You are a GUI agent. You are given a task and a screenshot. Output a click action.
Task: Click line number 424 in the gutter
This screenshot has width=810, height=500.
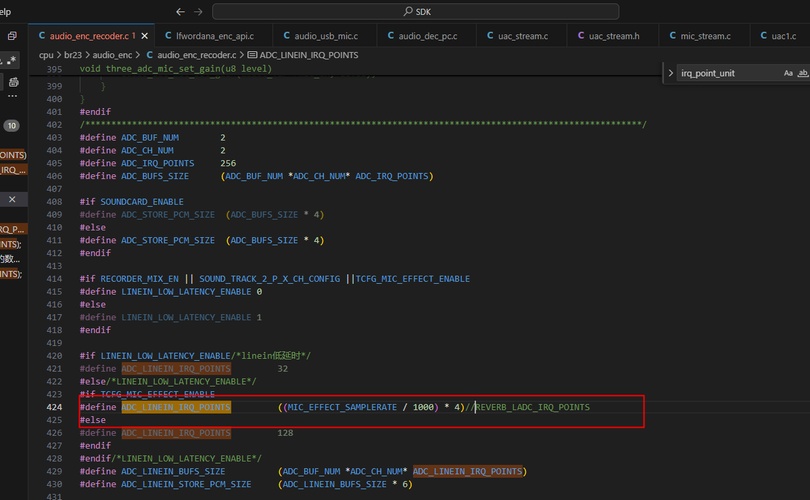(54, 407)
